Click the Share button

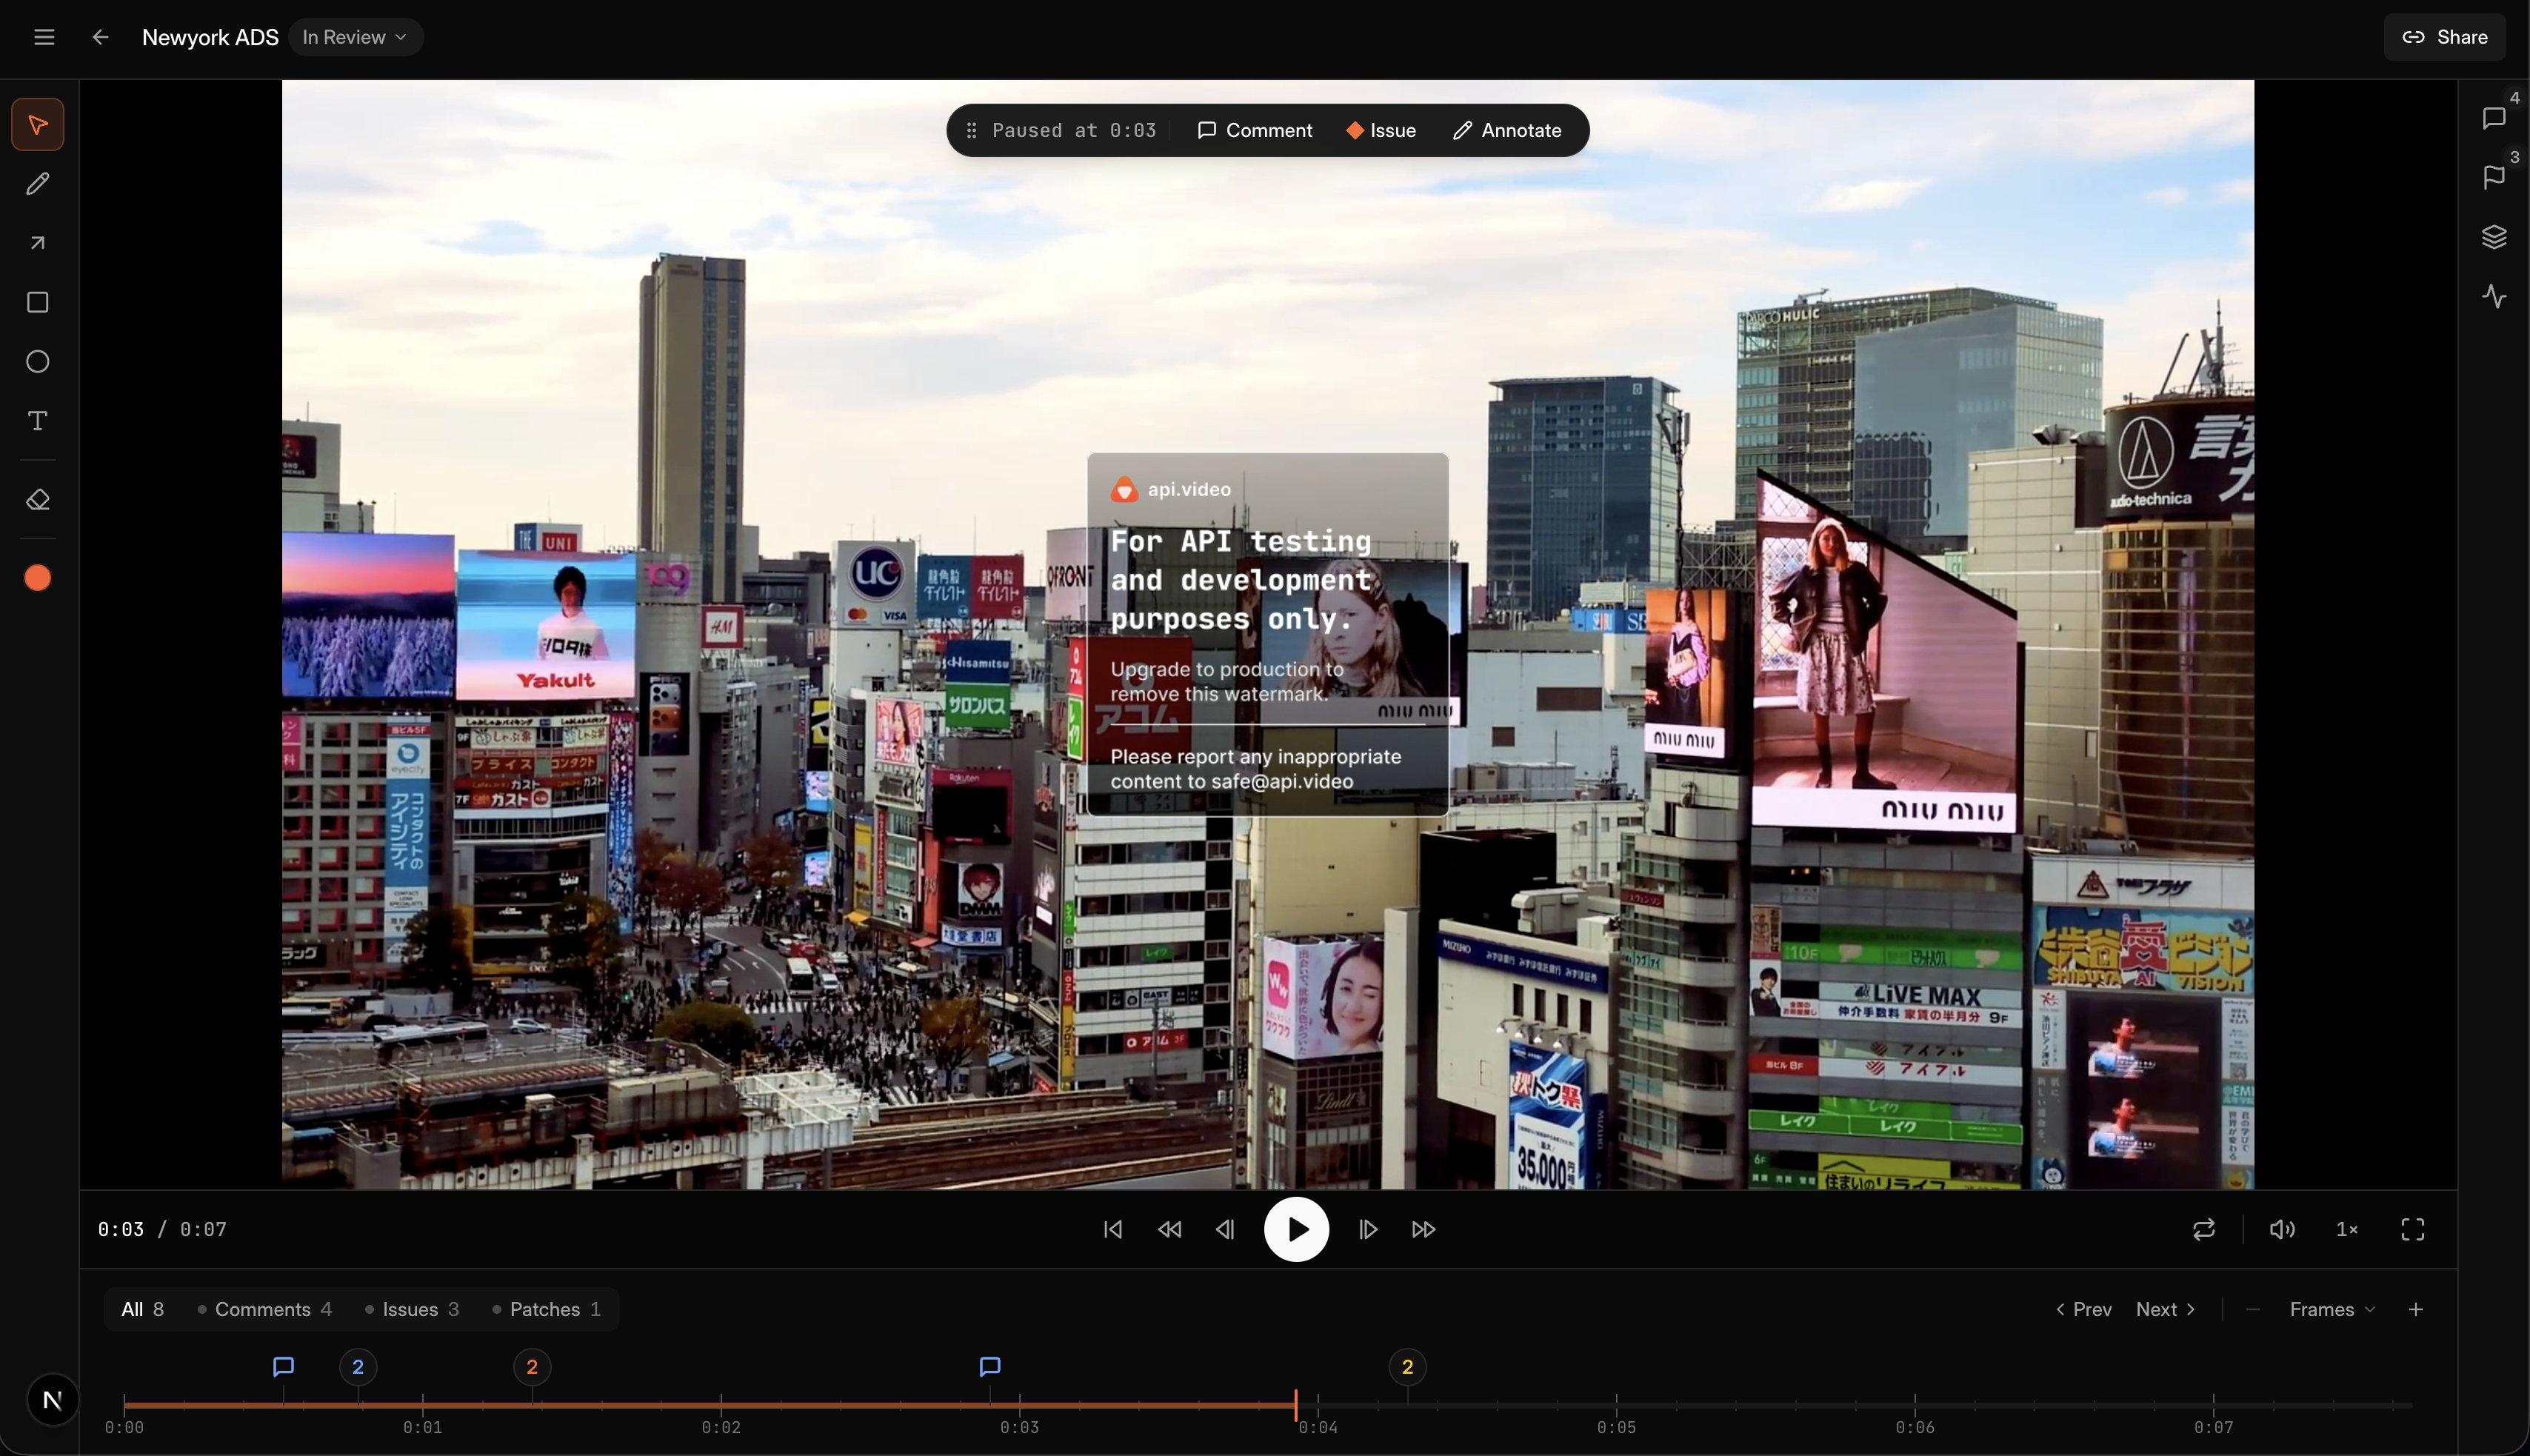click(x=2445, y=37)
